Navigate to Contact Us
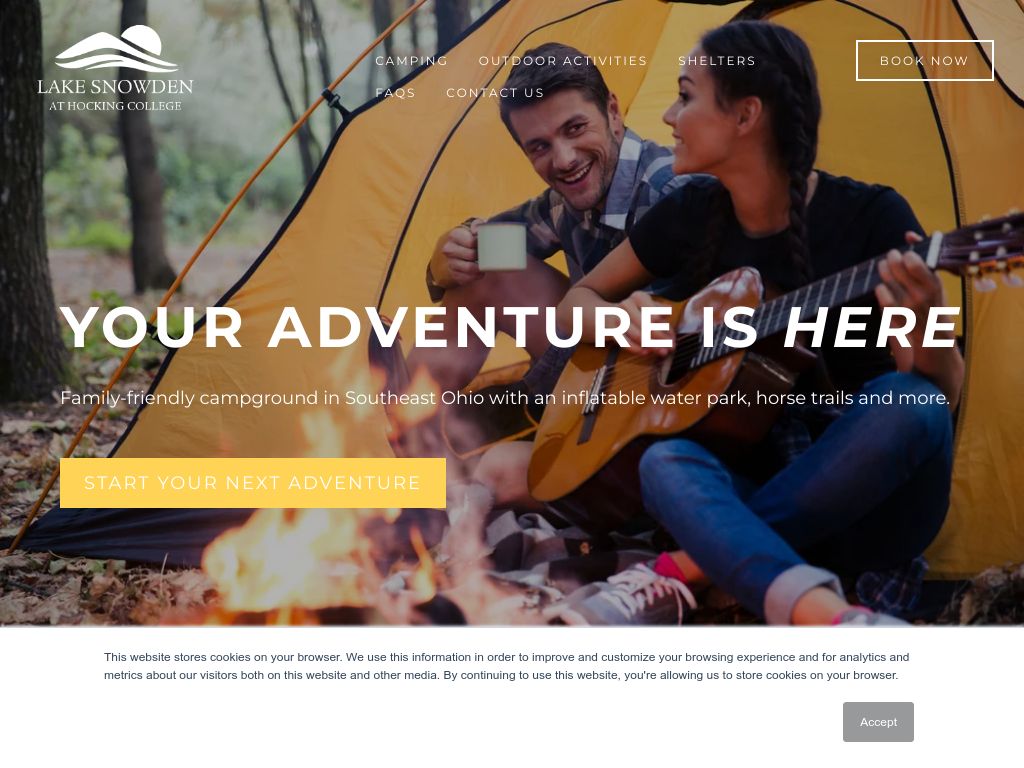Screen dimensions: 1024x768 click(x=495, y=93)
